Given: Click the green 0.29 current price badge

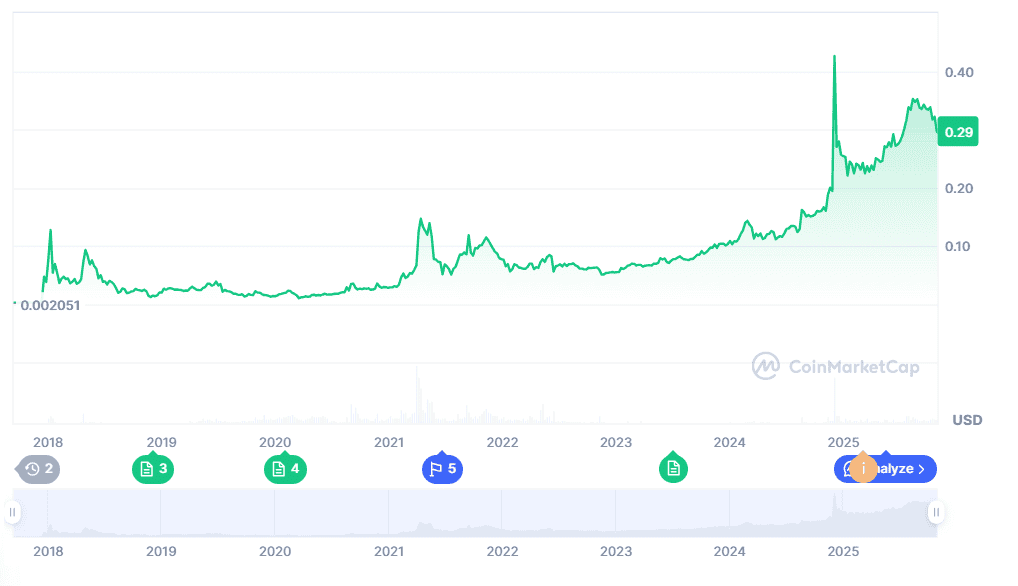Looking at the screenshot, I should pos(957,131).
